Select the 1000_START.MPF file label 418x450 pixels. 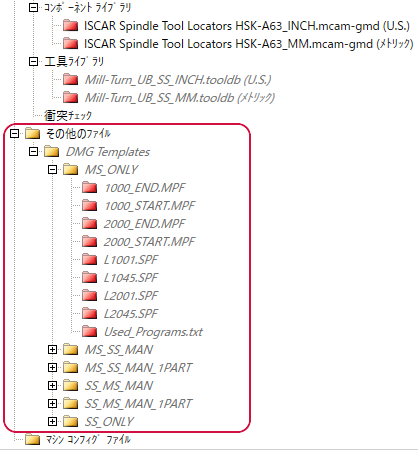pos(149,206)
